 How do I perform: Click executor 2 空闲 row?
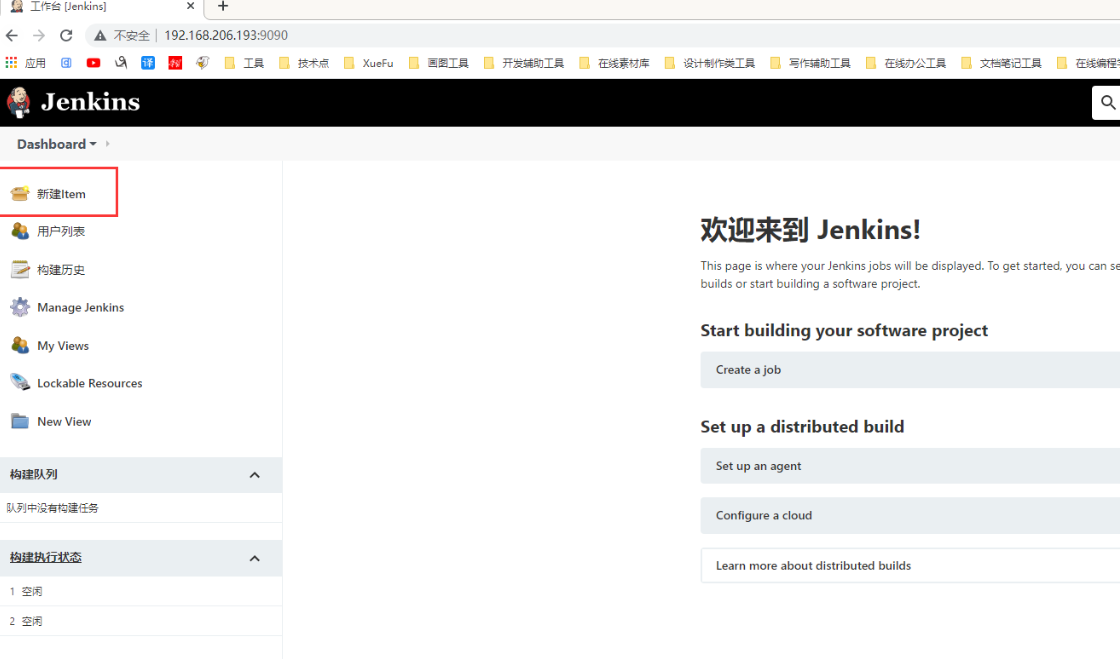click(141, 621)
